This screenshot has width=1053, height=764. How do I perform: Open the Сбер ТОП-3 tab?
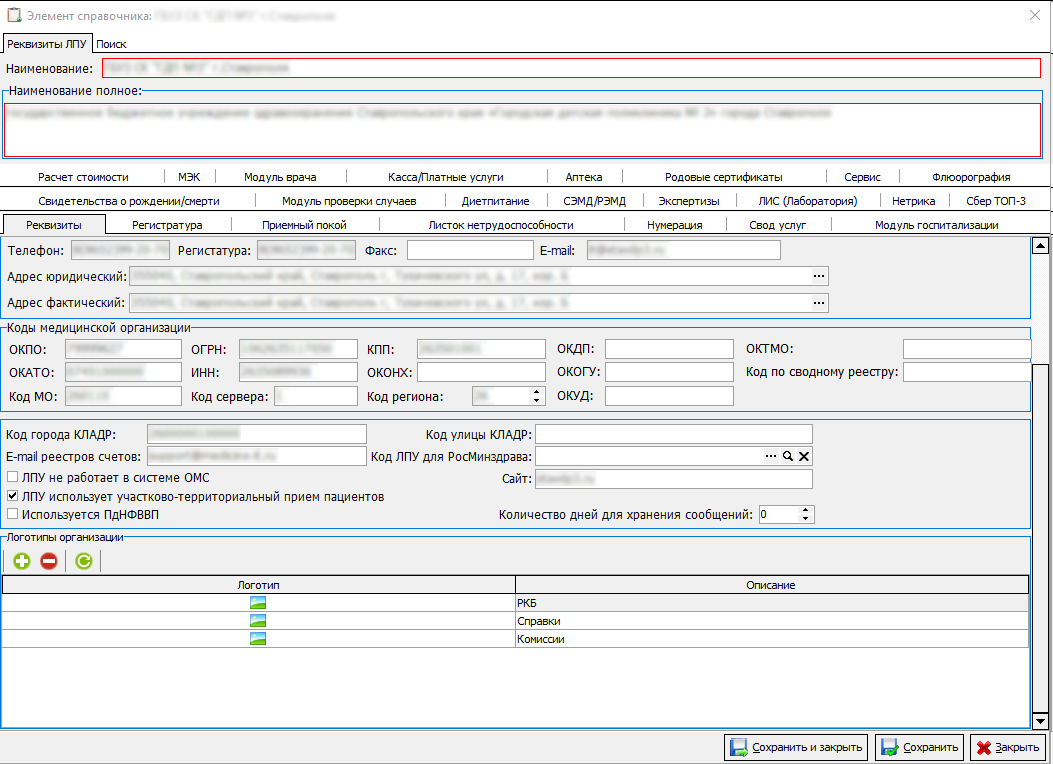pyautogui.click(x=996, y=201)
